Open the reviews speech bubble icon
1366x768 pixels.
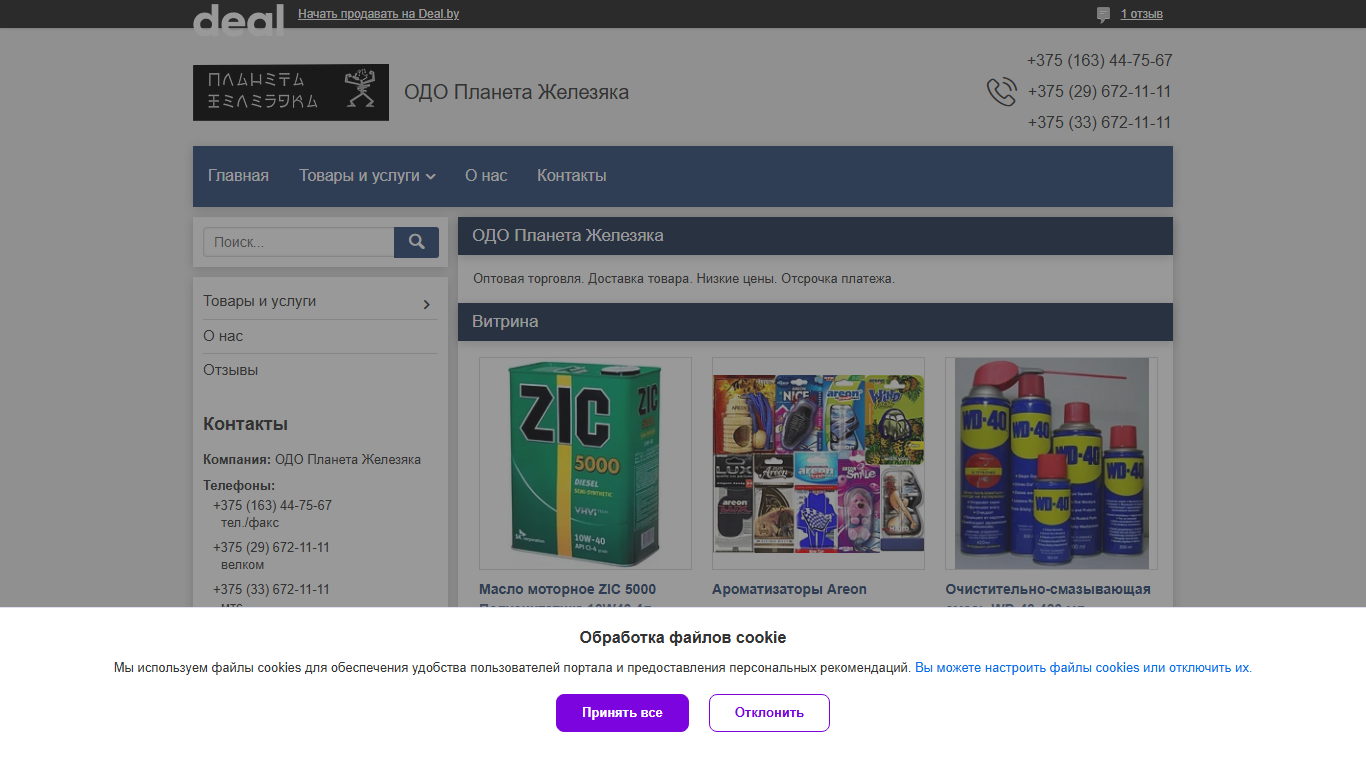pos(1103,15)
